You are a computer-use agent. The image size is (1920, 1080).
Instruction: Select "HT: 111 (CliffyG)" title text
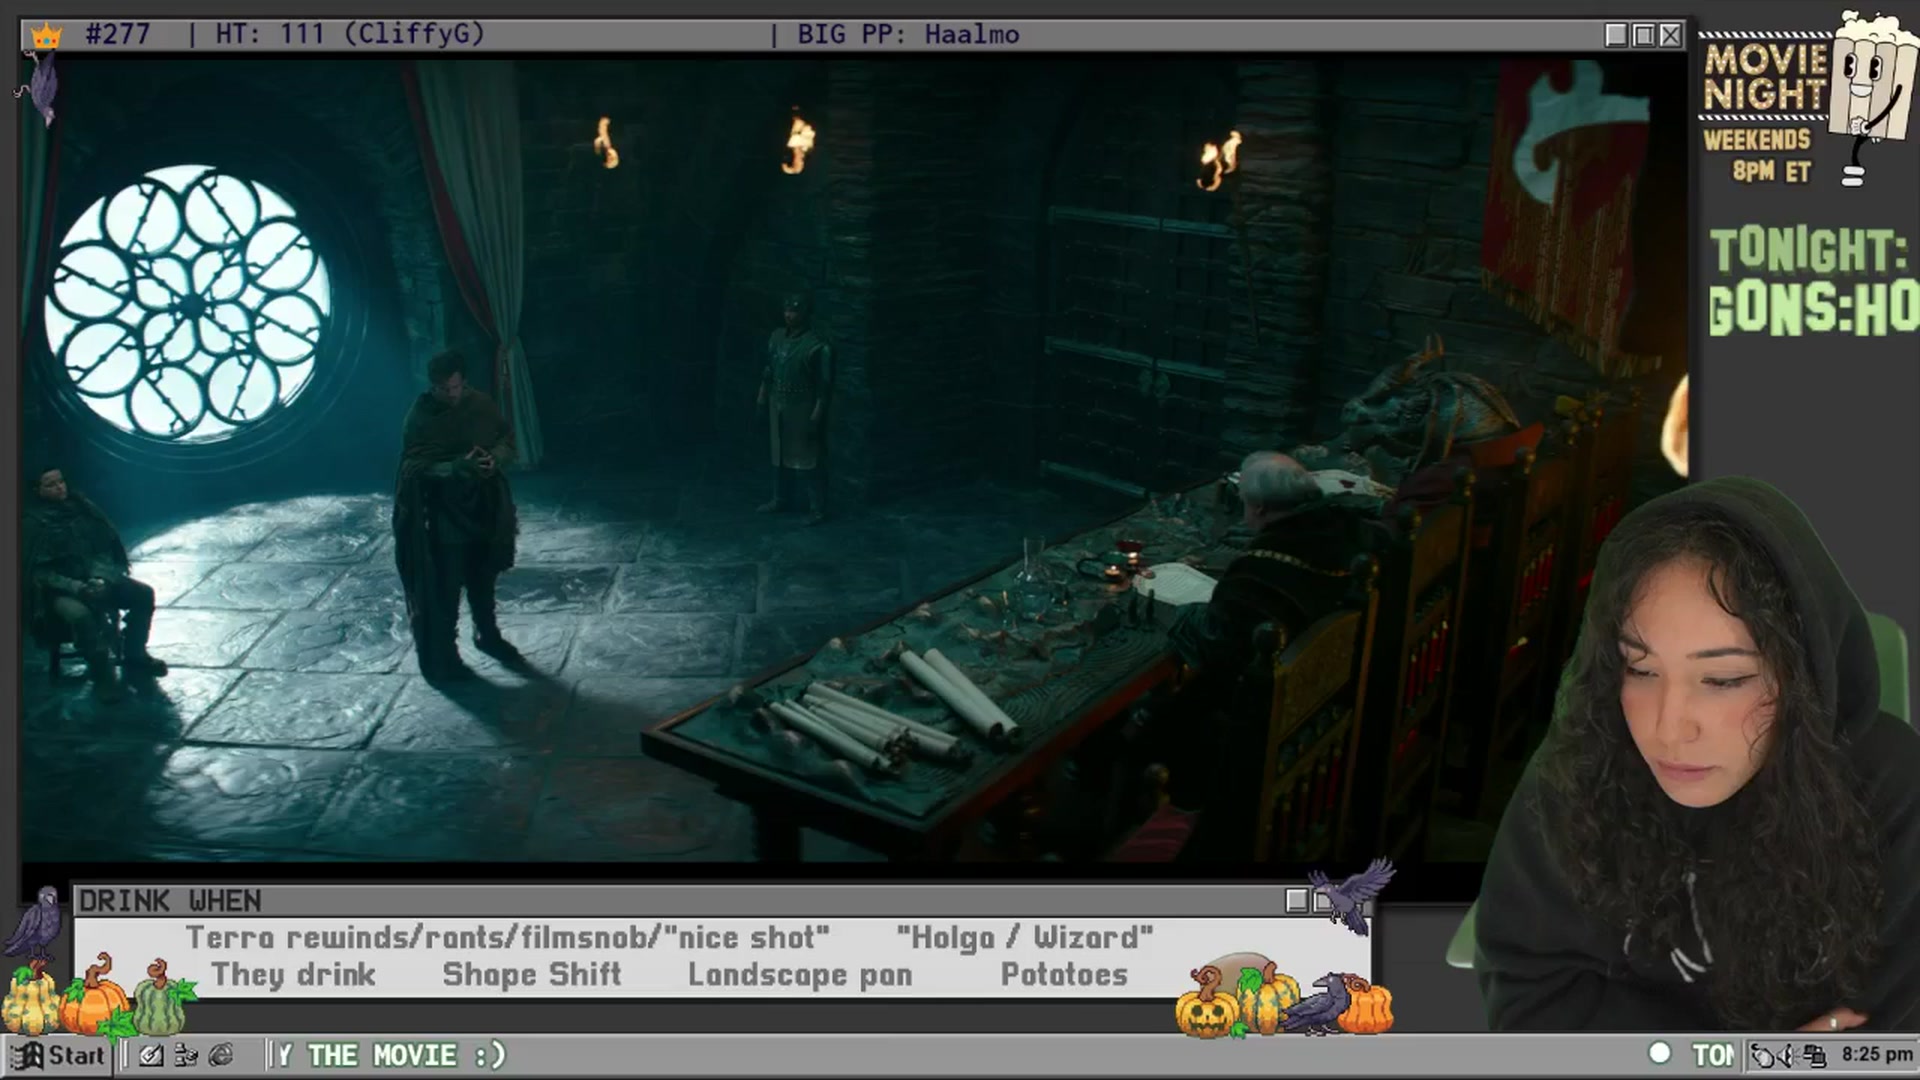(x=350, y=34)
